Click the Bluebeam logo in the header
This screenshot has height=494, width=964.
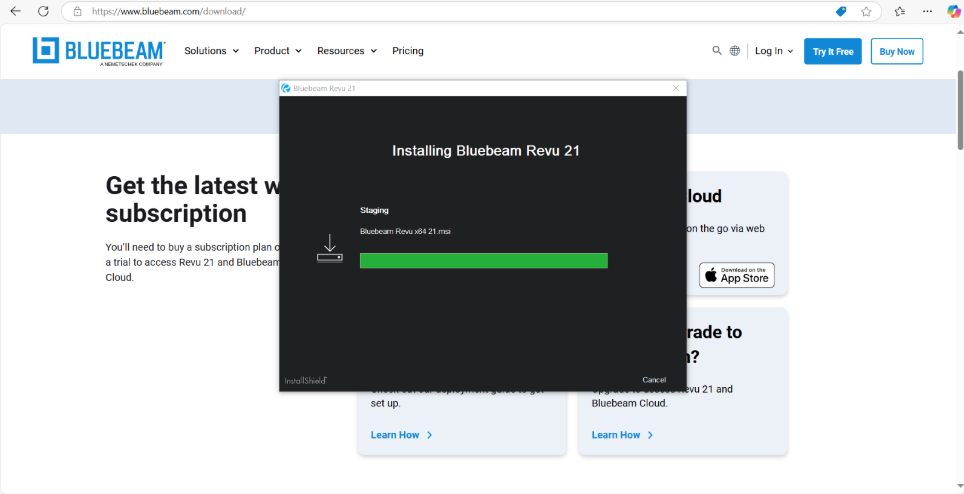pyautogui.click(x=98, y=51)
